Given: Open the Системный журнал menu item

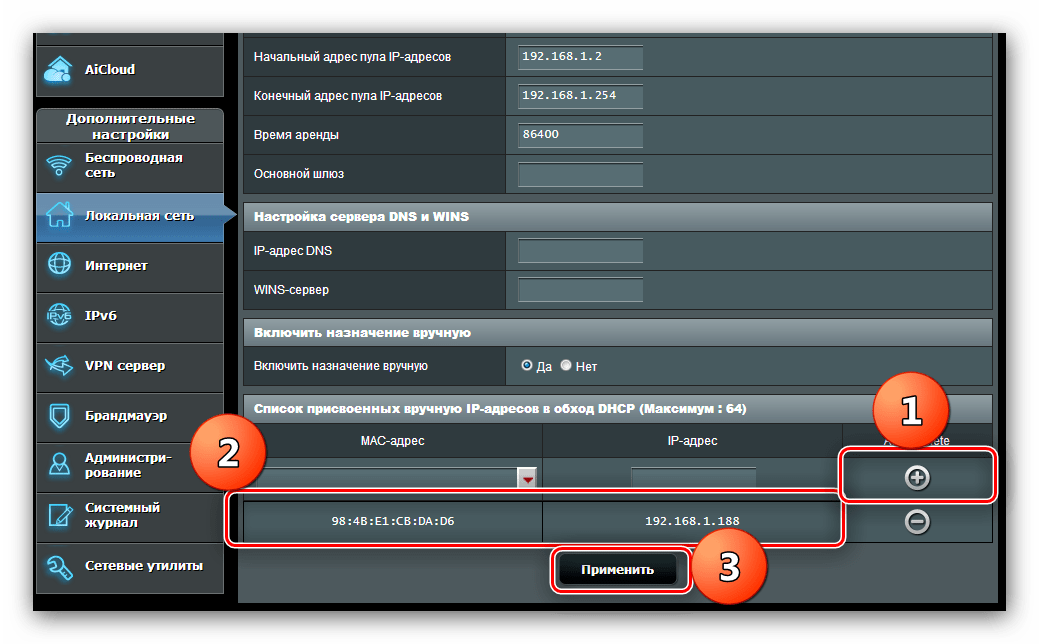Looking at the screenshot, I should [130, 517].
